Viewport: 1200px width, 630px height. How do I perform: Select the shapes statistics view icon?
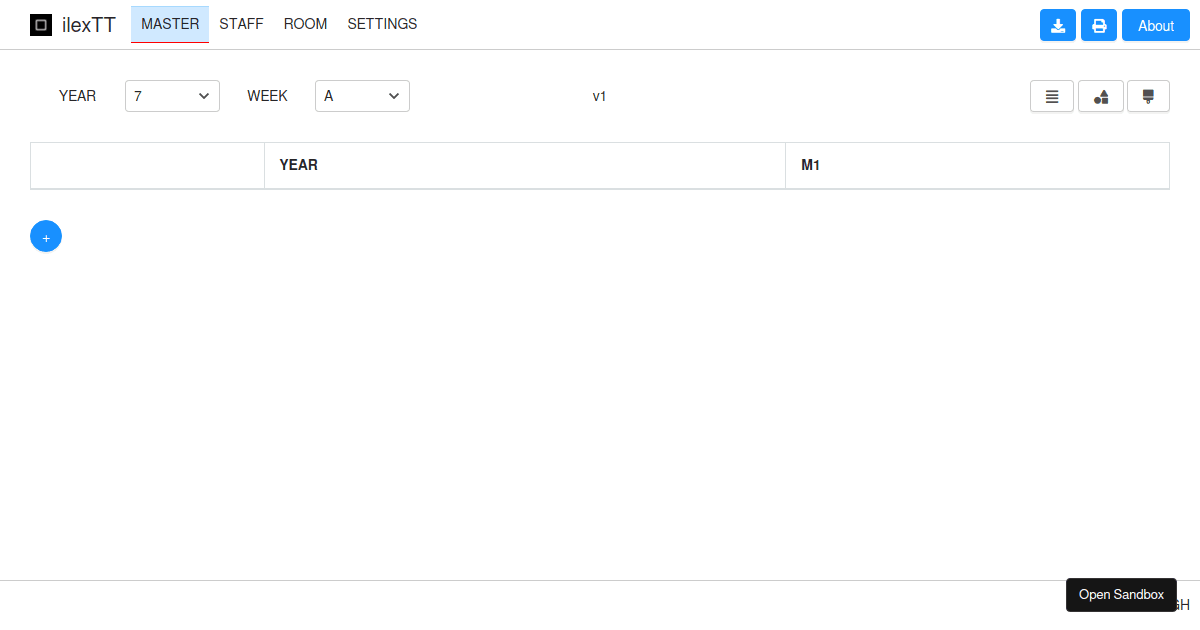point(1100,96)
